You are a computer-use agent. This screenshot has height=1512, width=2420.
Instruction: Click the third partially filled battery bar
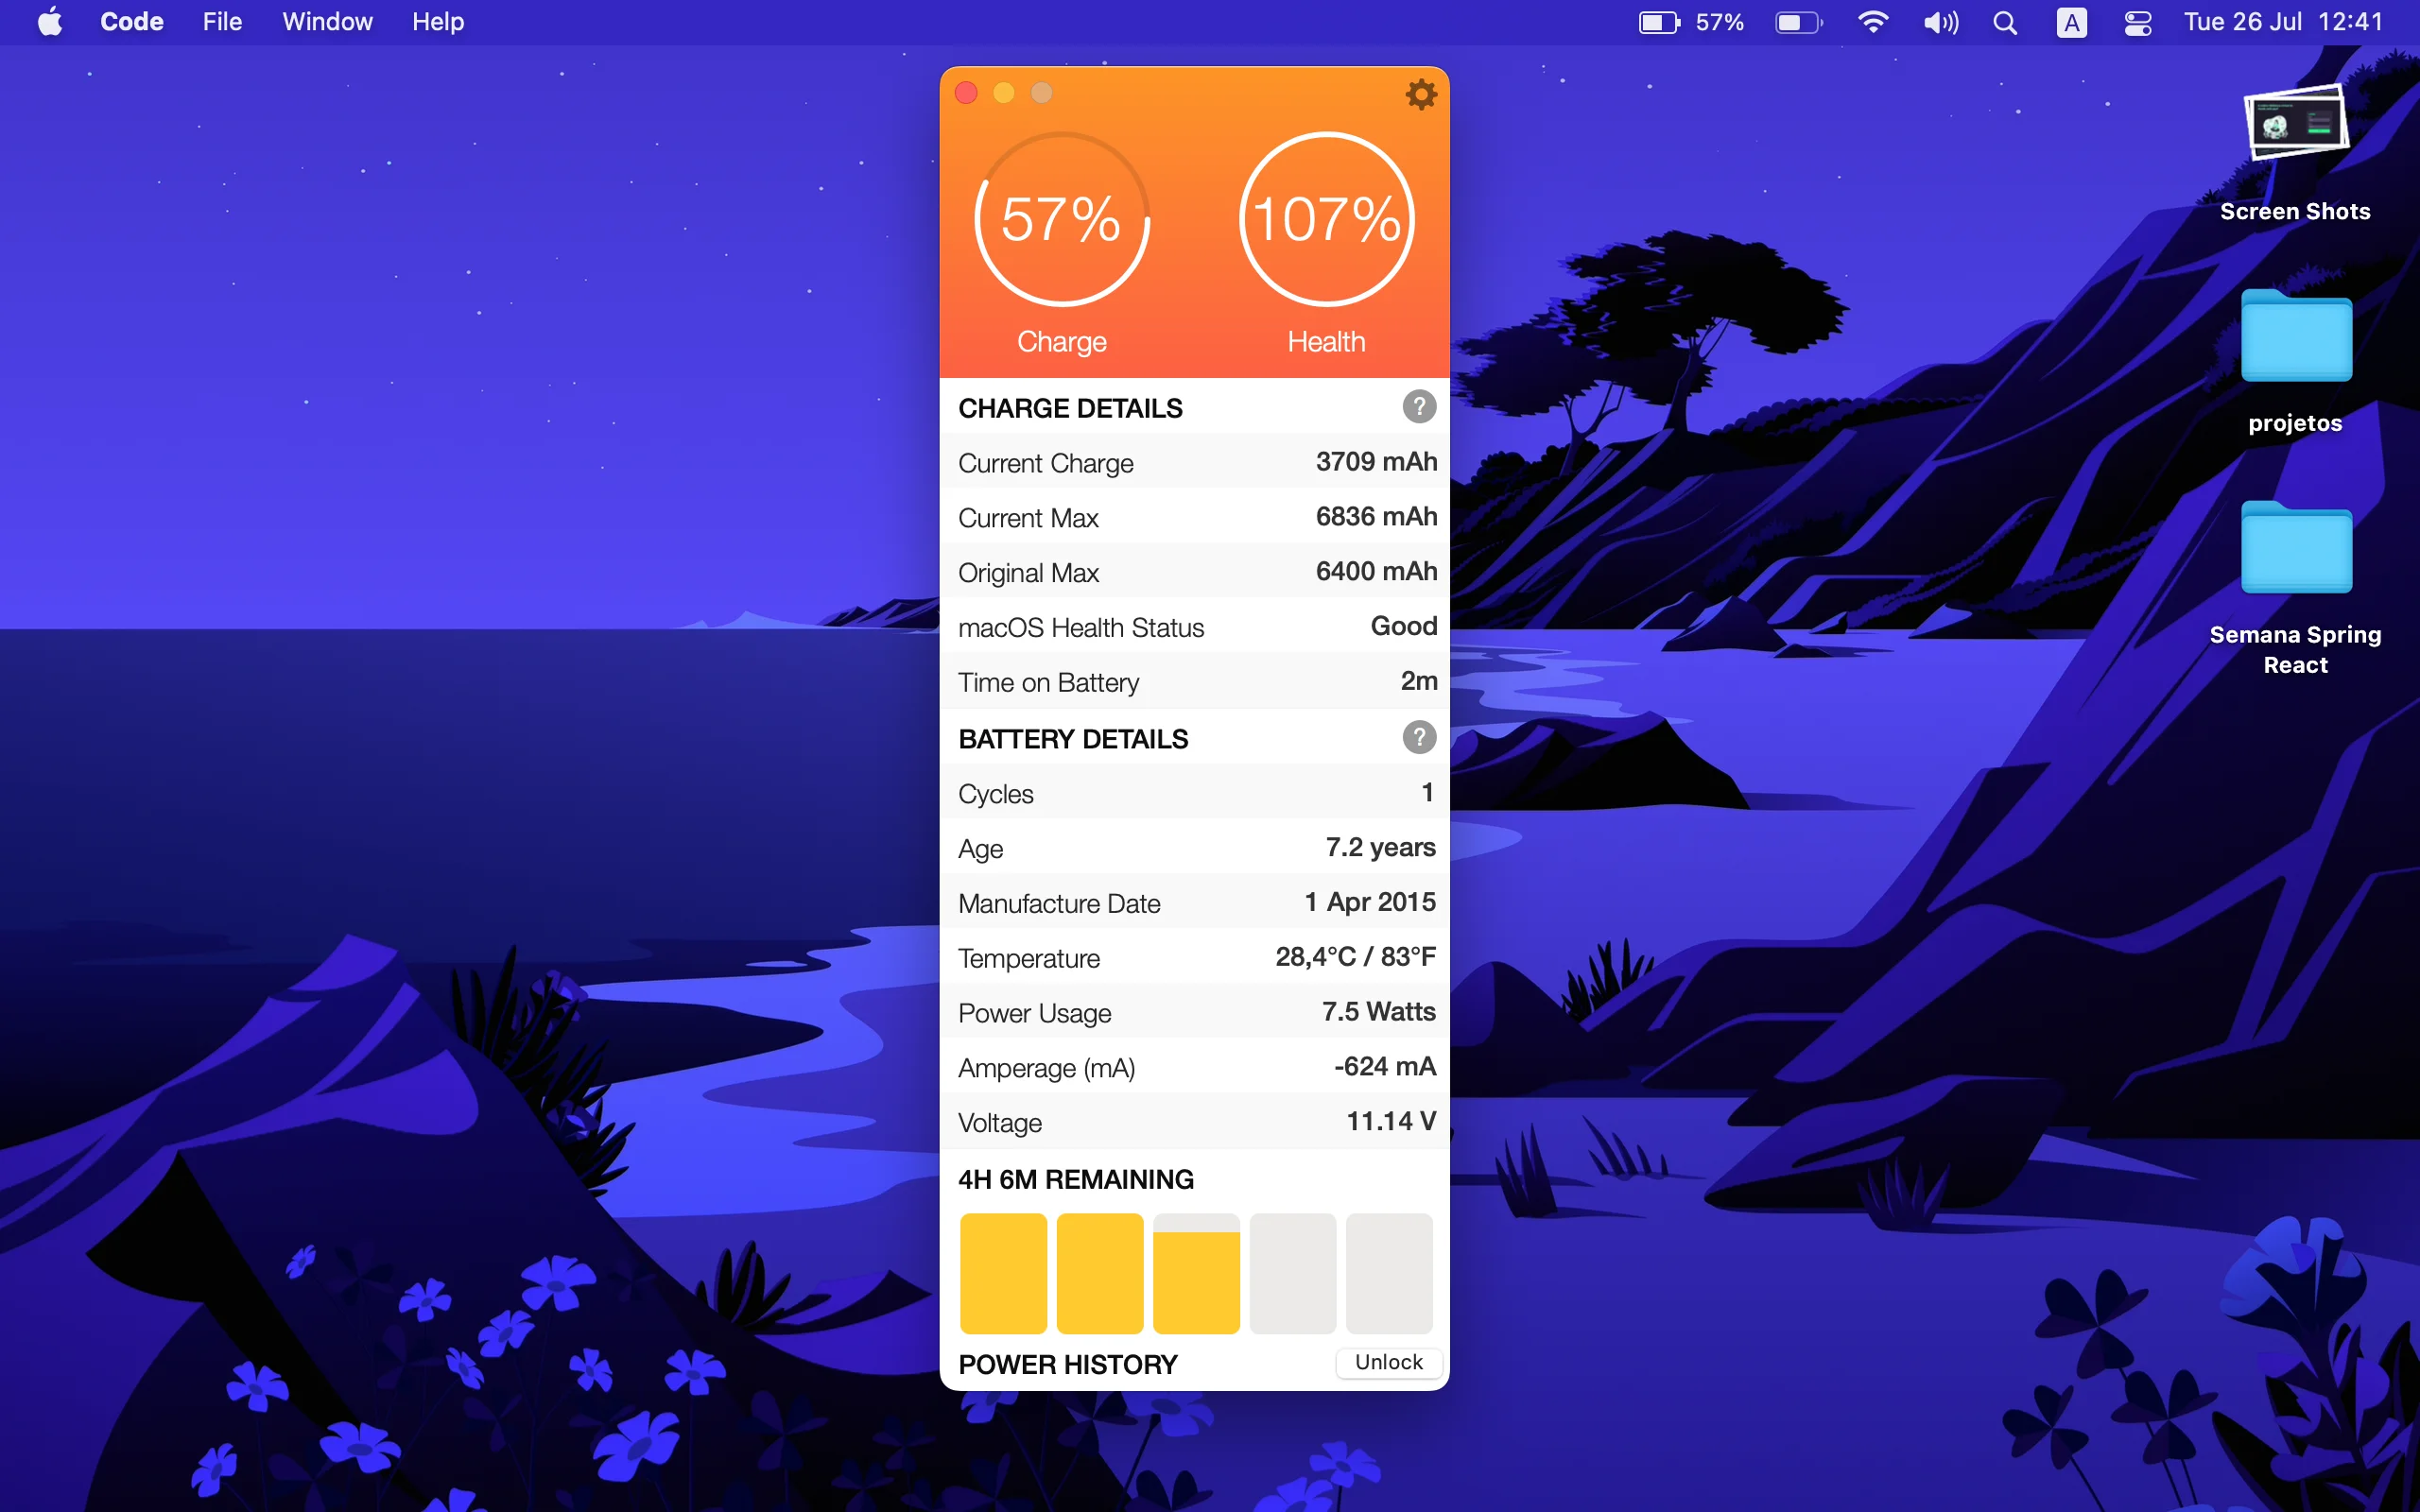click(1196, 1274)
